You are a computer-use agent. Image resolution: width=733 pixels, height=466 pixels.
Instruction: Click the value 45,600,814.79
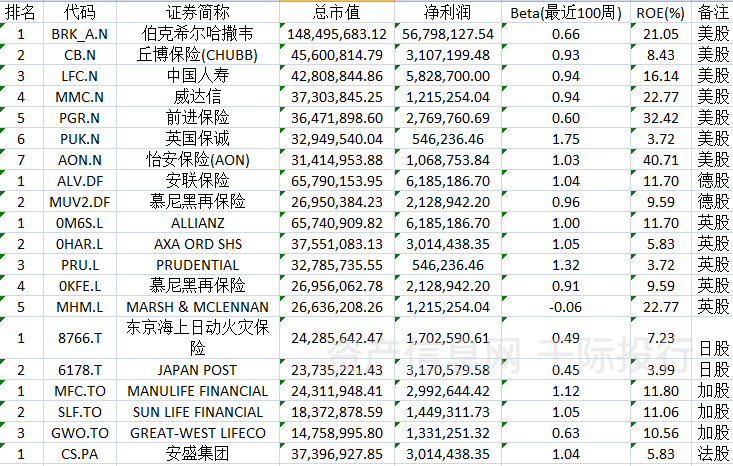[x=337, y=55]
